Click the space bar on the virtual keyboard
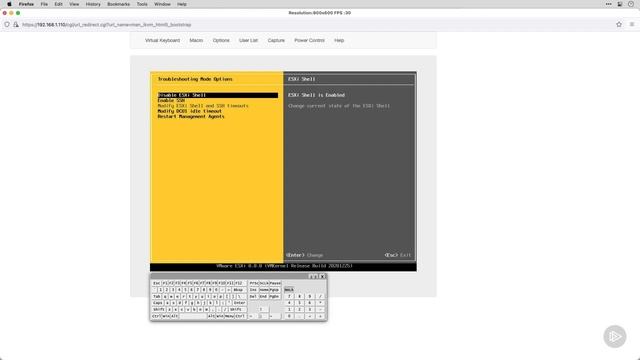 (193, 316)
